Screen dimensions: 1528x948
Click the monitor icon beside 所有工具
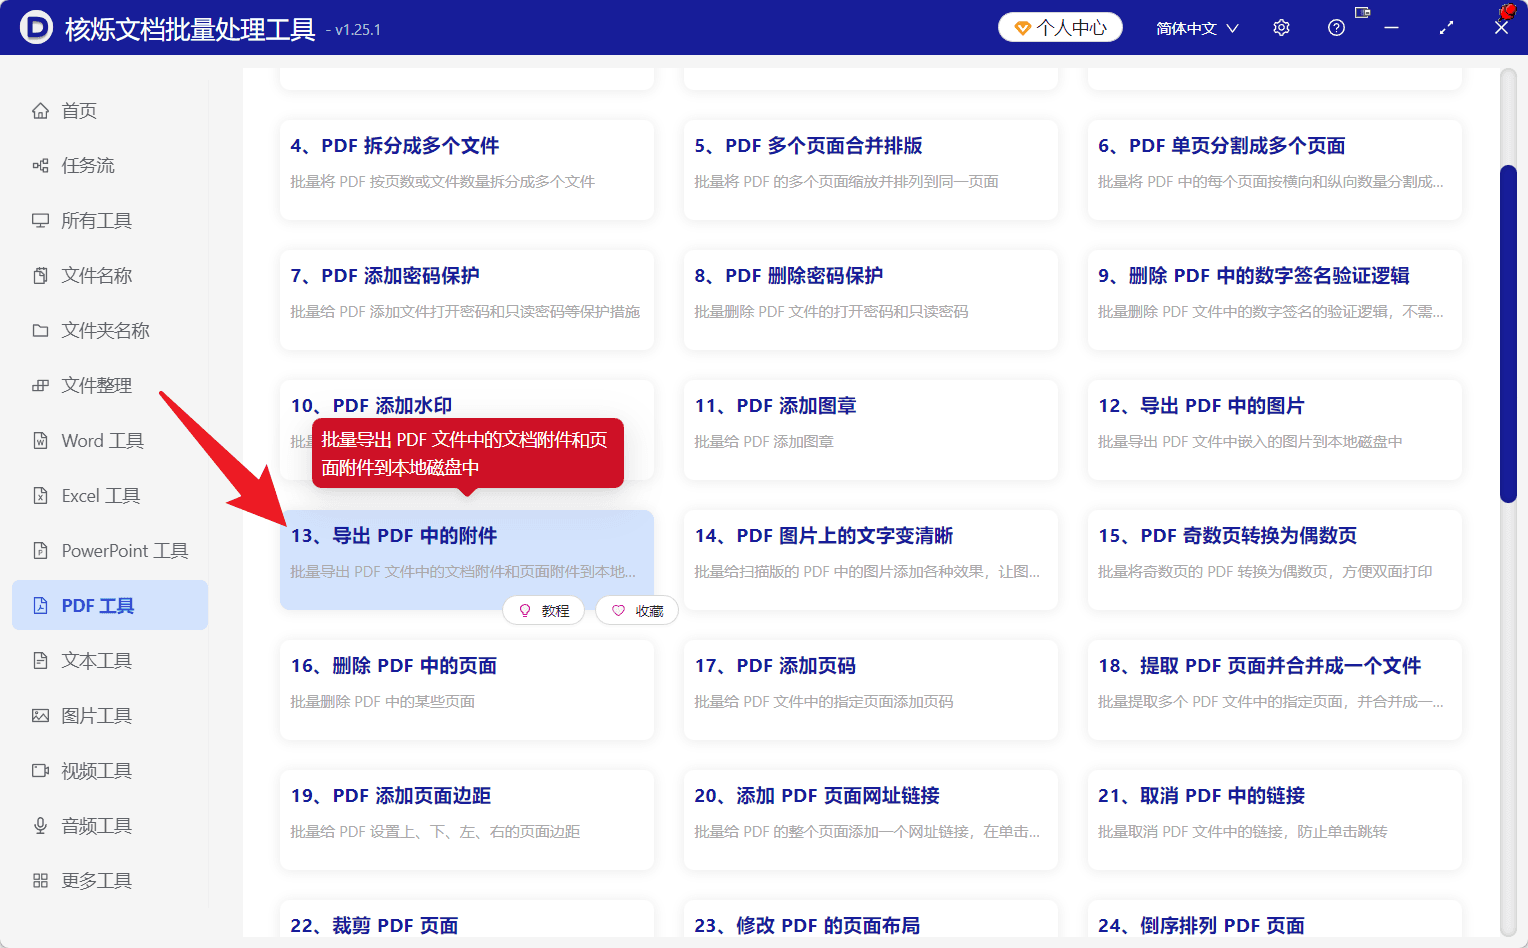coord(40,221)
